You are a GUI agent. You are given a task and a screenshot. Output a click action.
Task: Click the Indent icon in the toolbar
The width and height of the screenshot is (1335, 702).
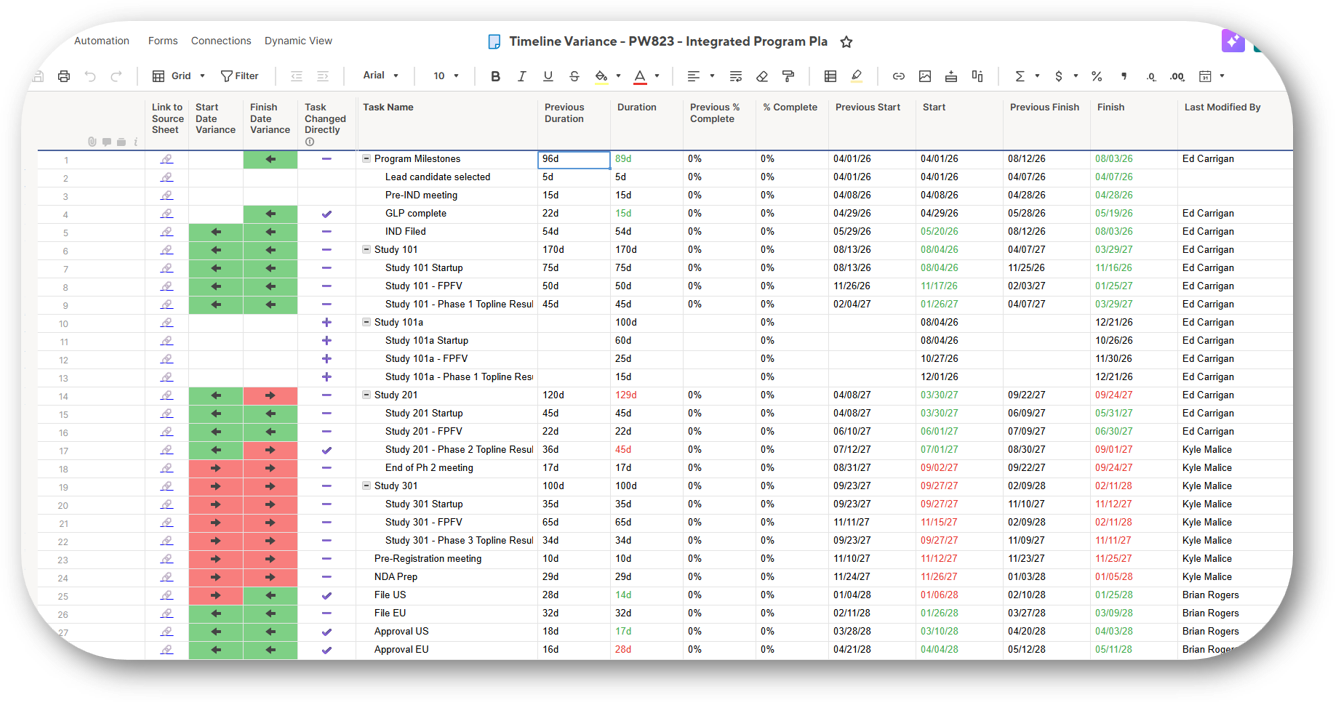[x=322, y=76]
